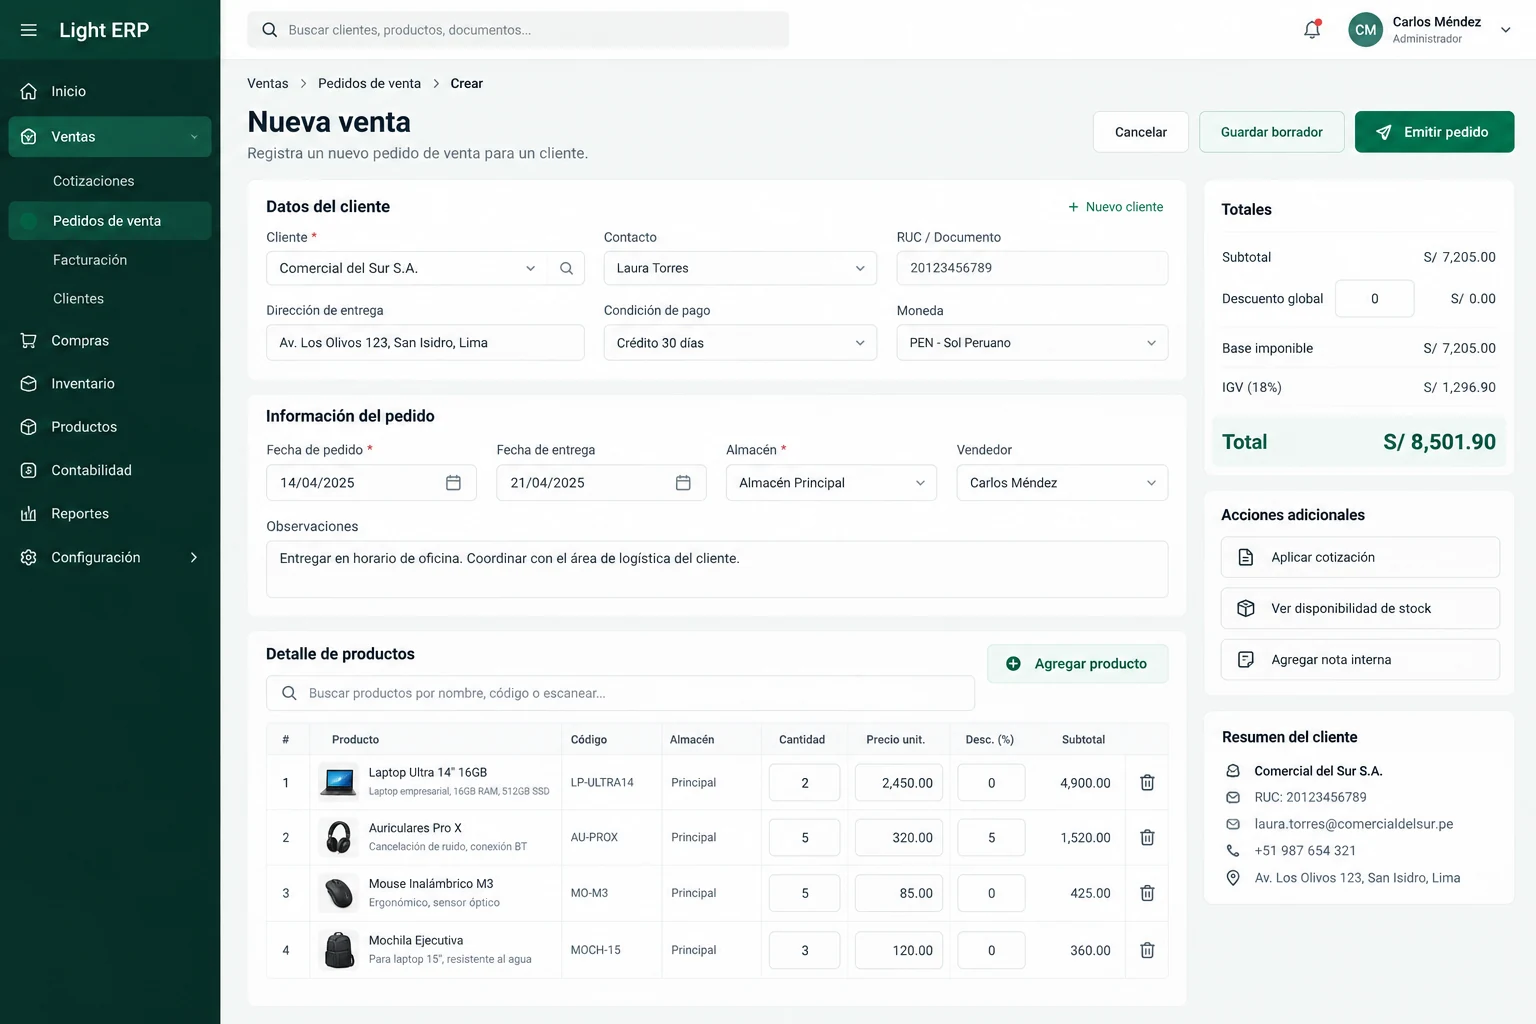Open the notifications bell

coord(1312,30)
